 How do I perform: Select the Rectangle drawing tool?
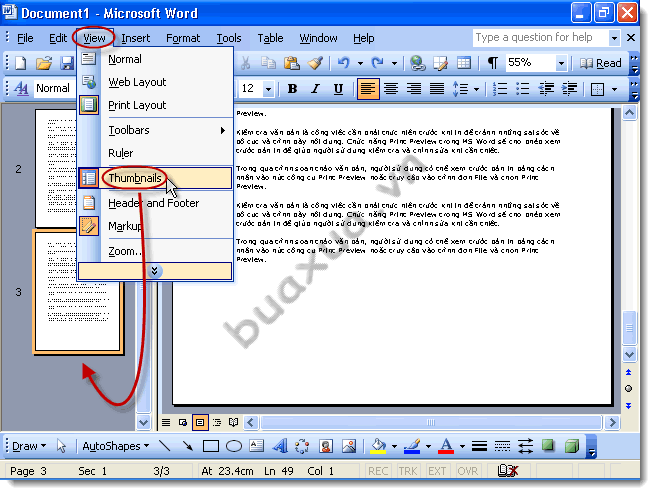pos(211,446)
